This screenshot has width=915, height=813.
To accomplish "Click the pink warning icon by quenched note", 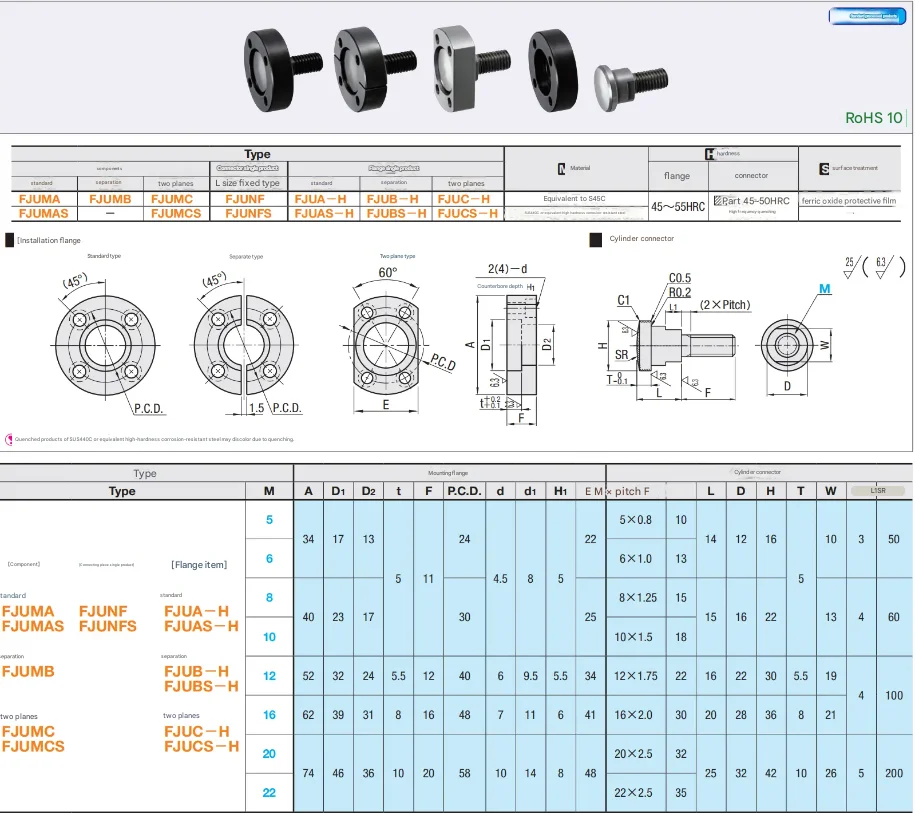I will tap(9, 439).
